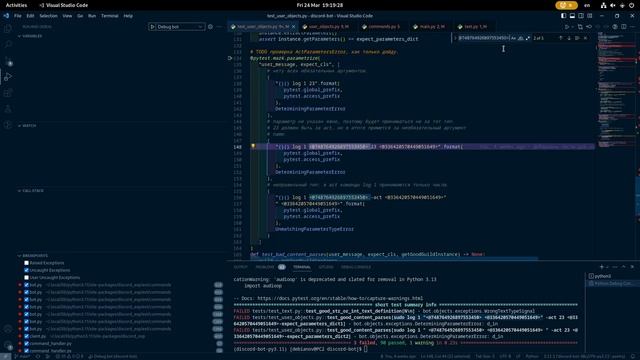The height and width of the screenshot is (360, 640).
Task: Open the File menu
Action: pyautogui.click(x=18, y=16)
